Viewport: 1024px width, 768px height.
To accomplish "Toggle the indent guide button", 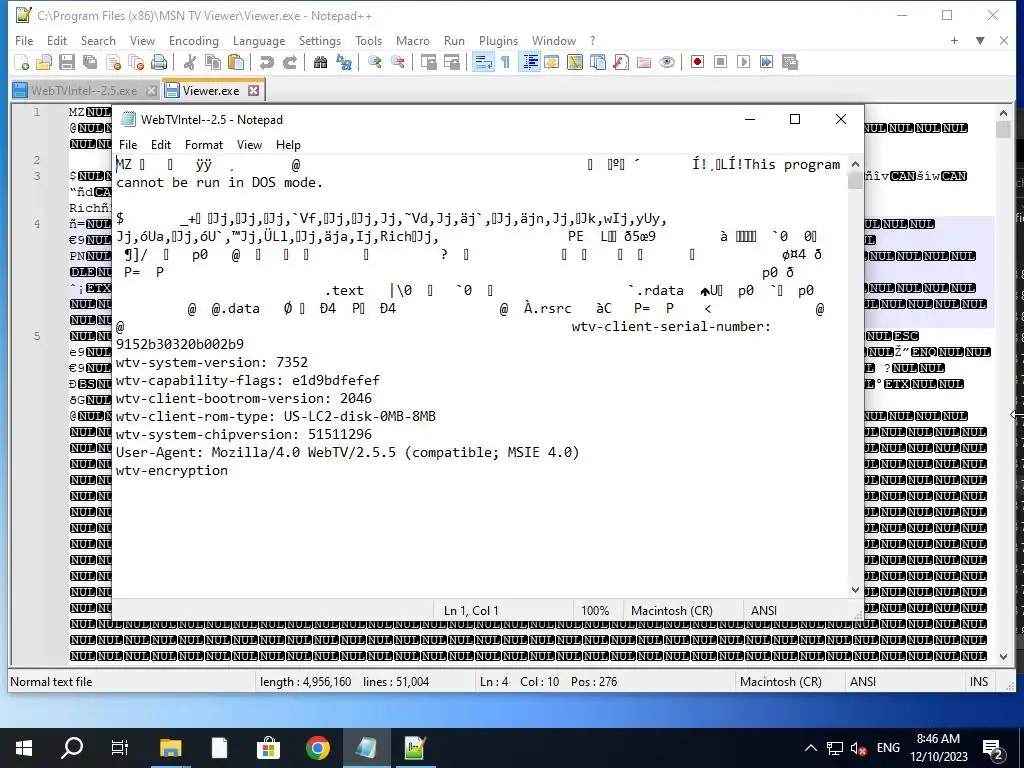I will [x=530, y=62].
